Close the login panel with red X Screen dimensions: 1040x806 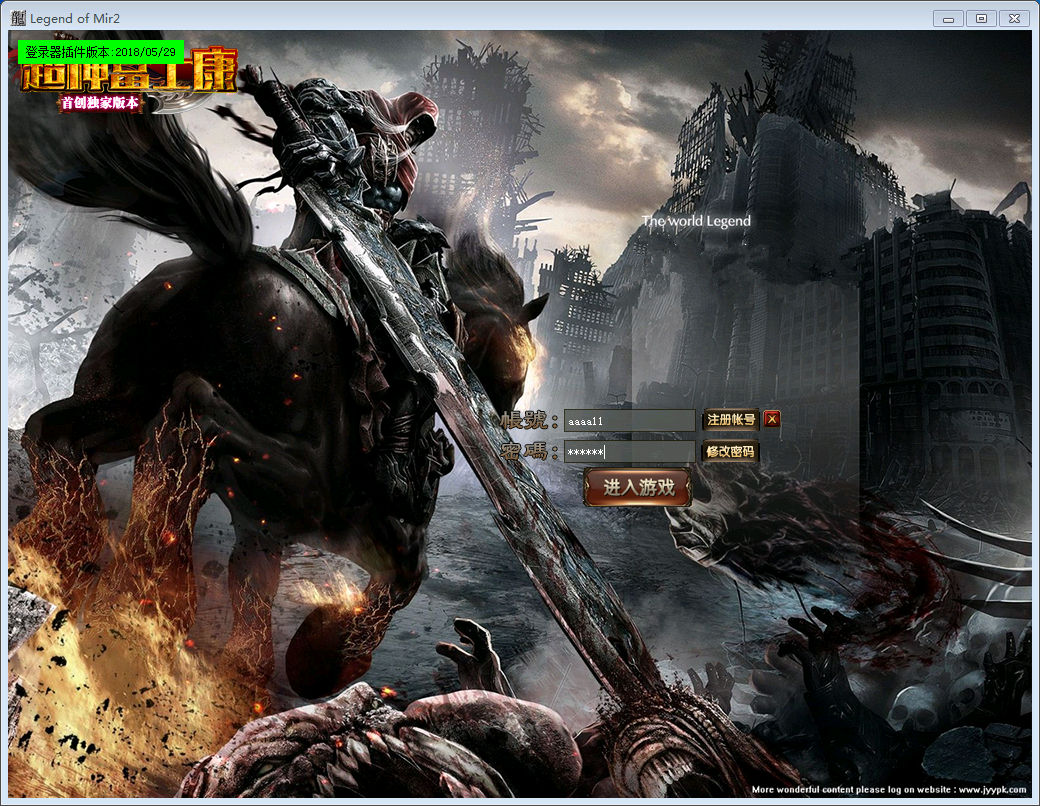tap(771, 419)
